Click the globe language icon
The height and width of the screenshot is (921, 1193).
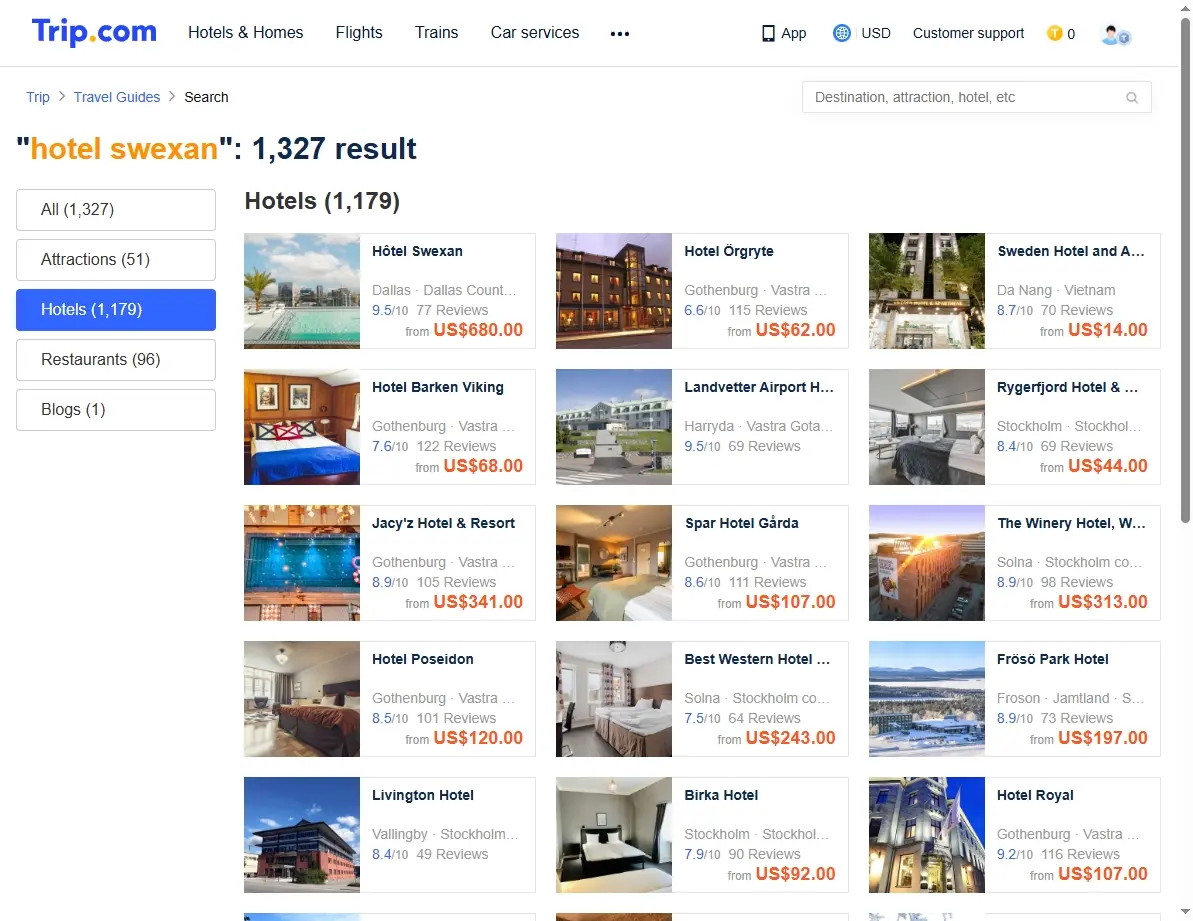coord(841,33)
